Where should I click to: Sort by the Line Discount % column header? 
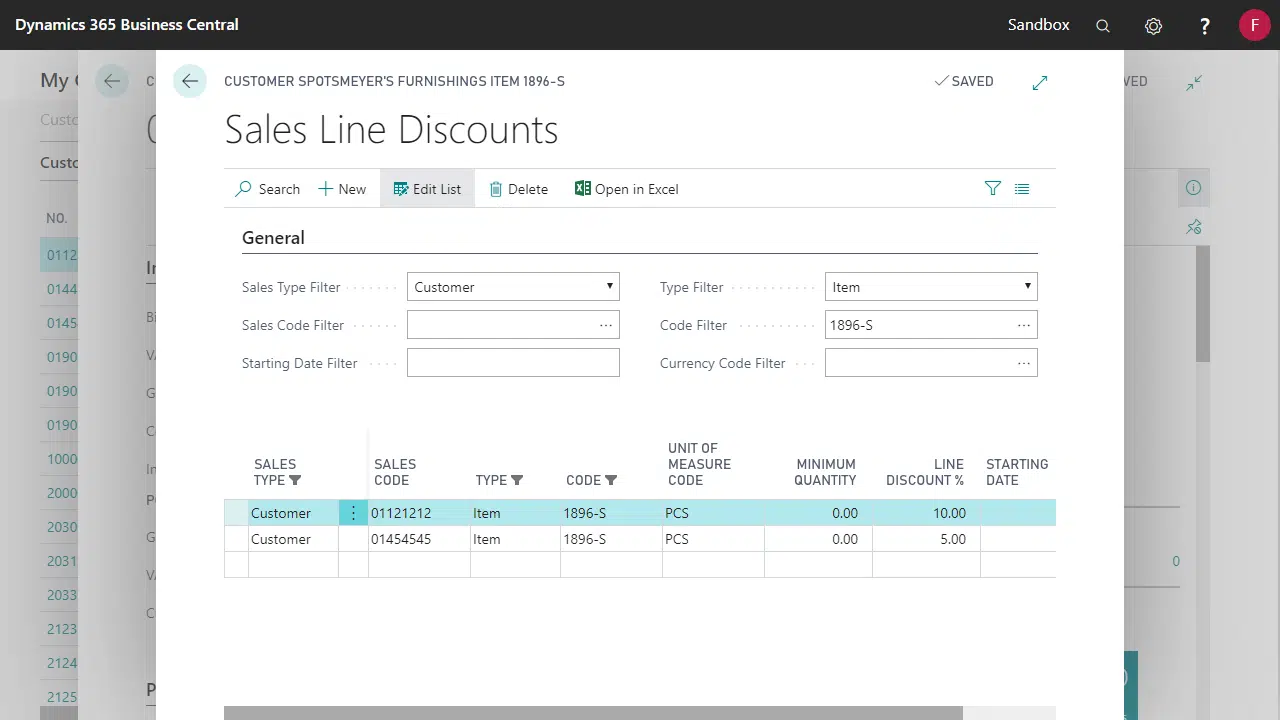925,472
